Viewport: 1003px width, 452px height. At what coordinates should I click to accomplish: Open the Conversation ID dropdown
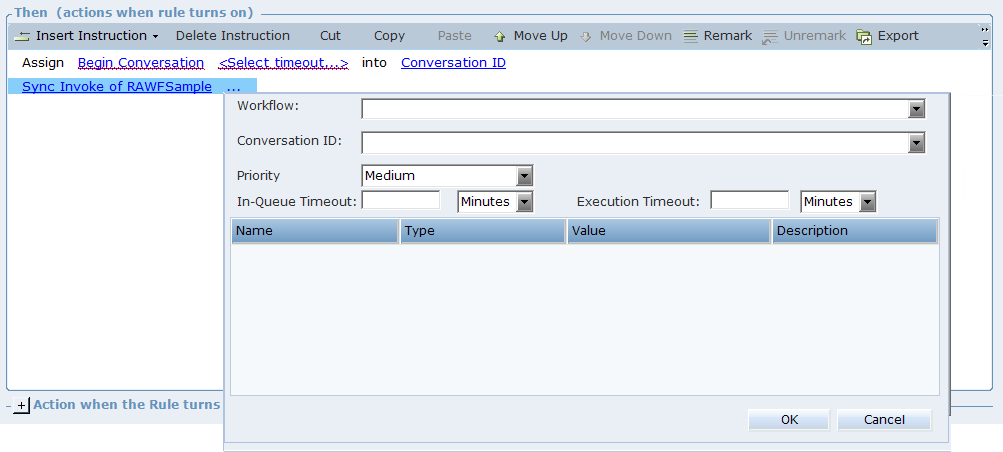tap(916, 143)
